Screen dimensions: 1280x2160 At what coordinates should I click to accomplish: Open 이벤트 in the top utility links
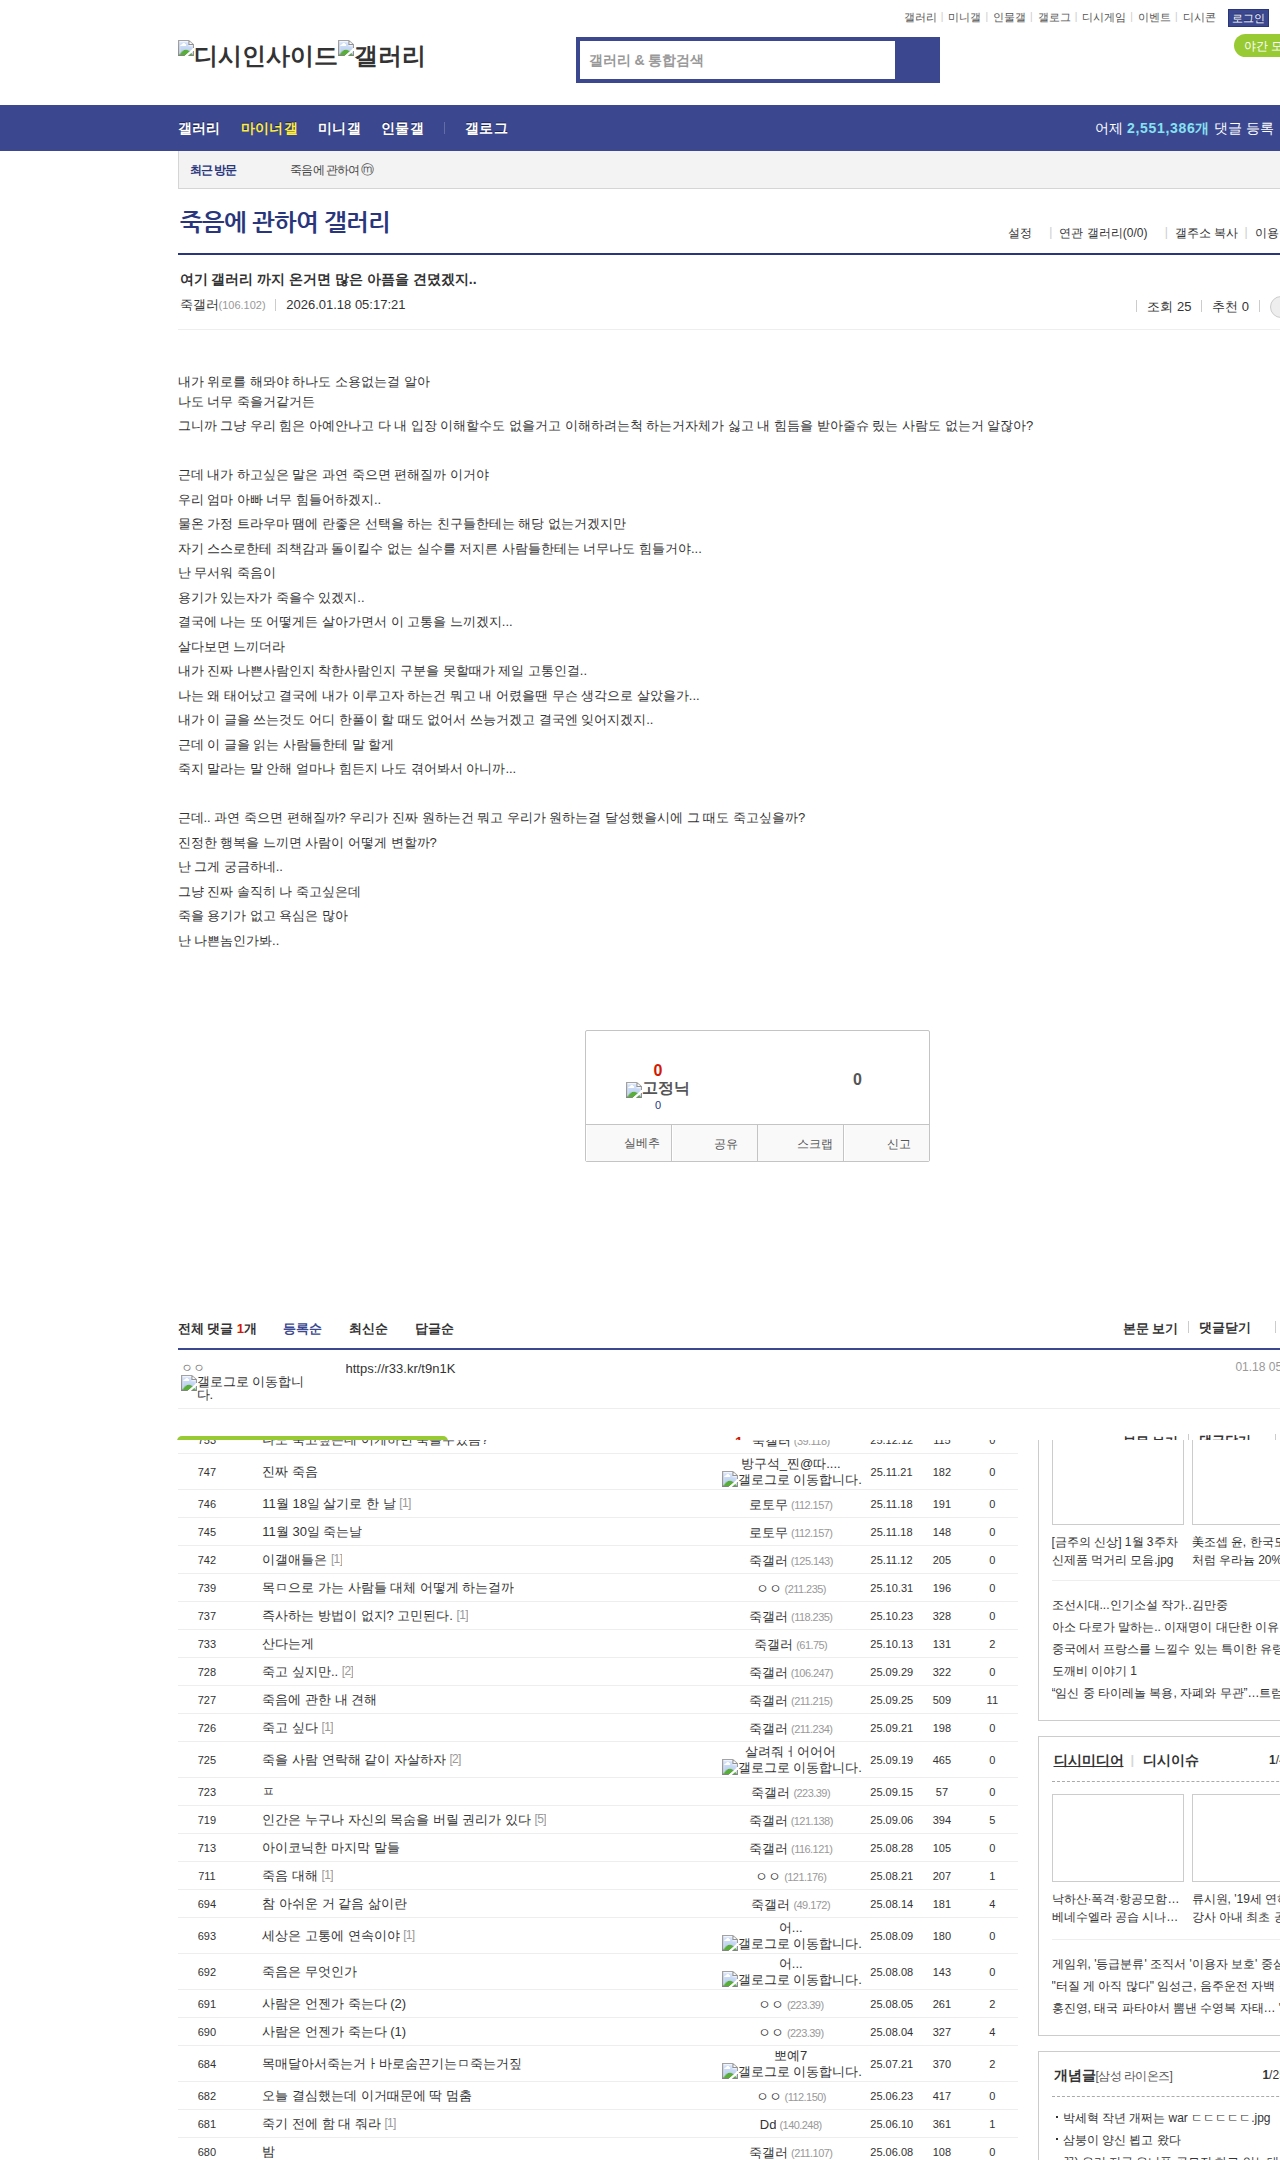pyautogui.click(x=1154, y=18)
